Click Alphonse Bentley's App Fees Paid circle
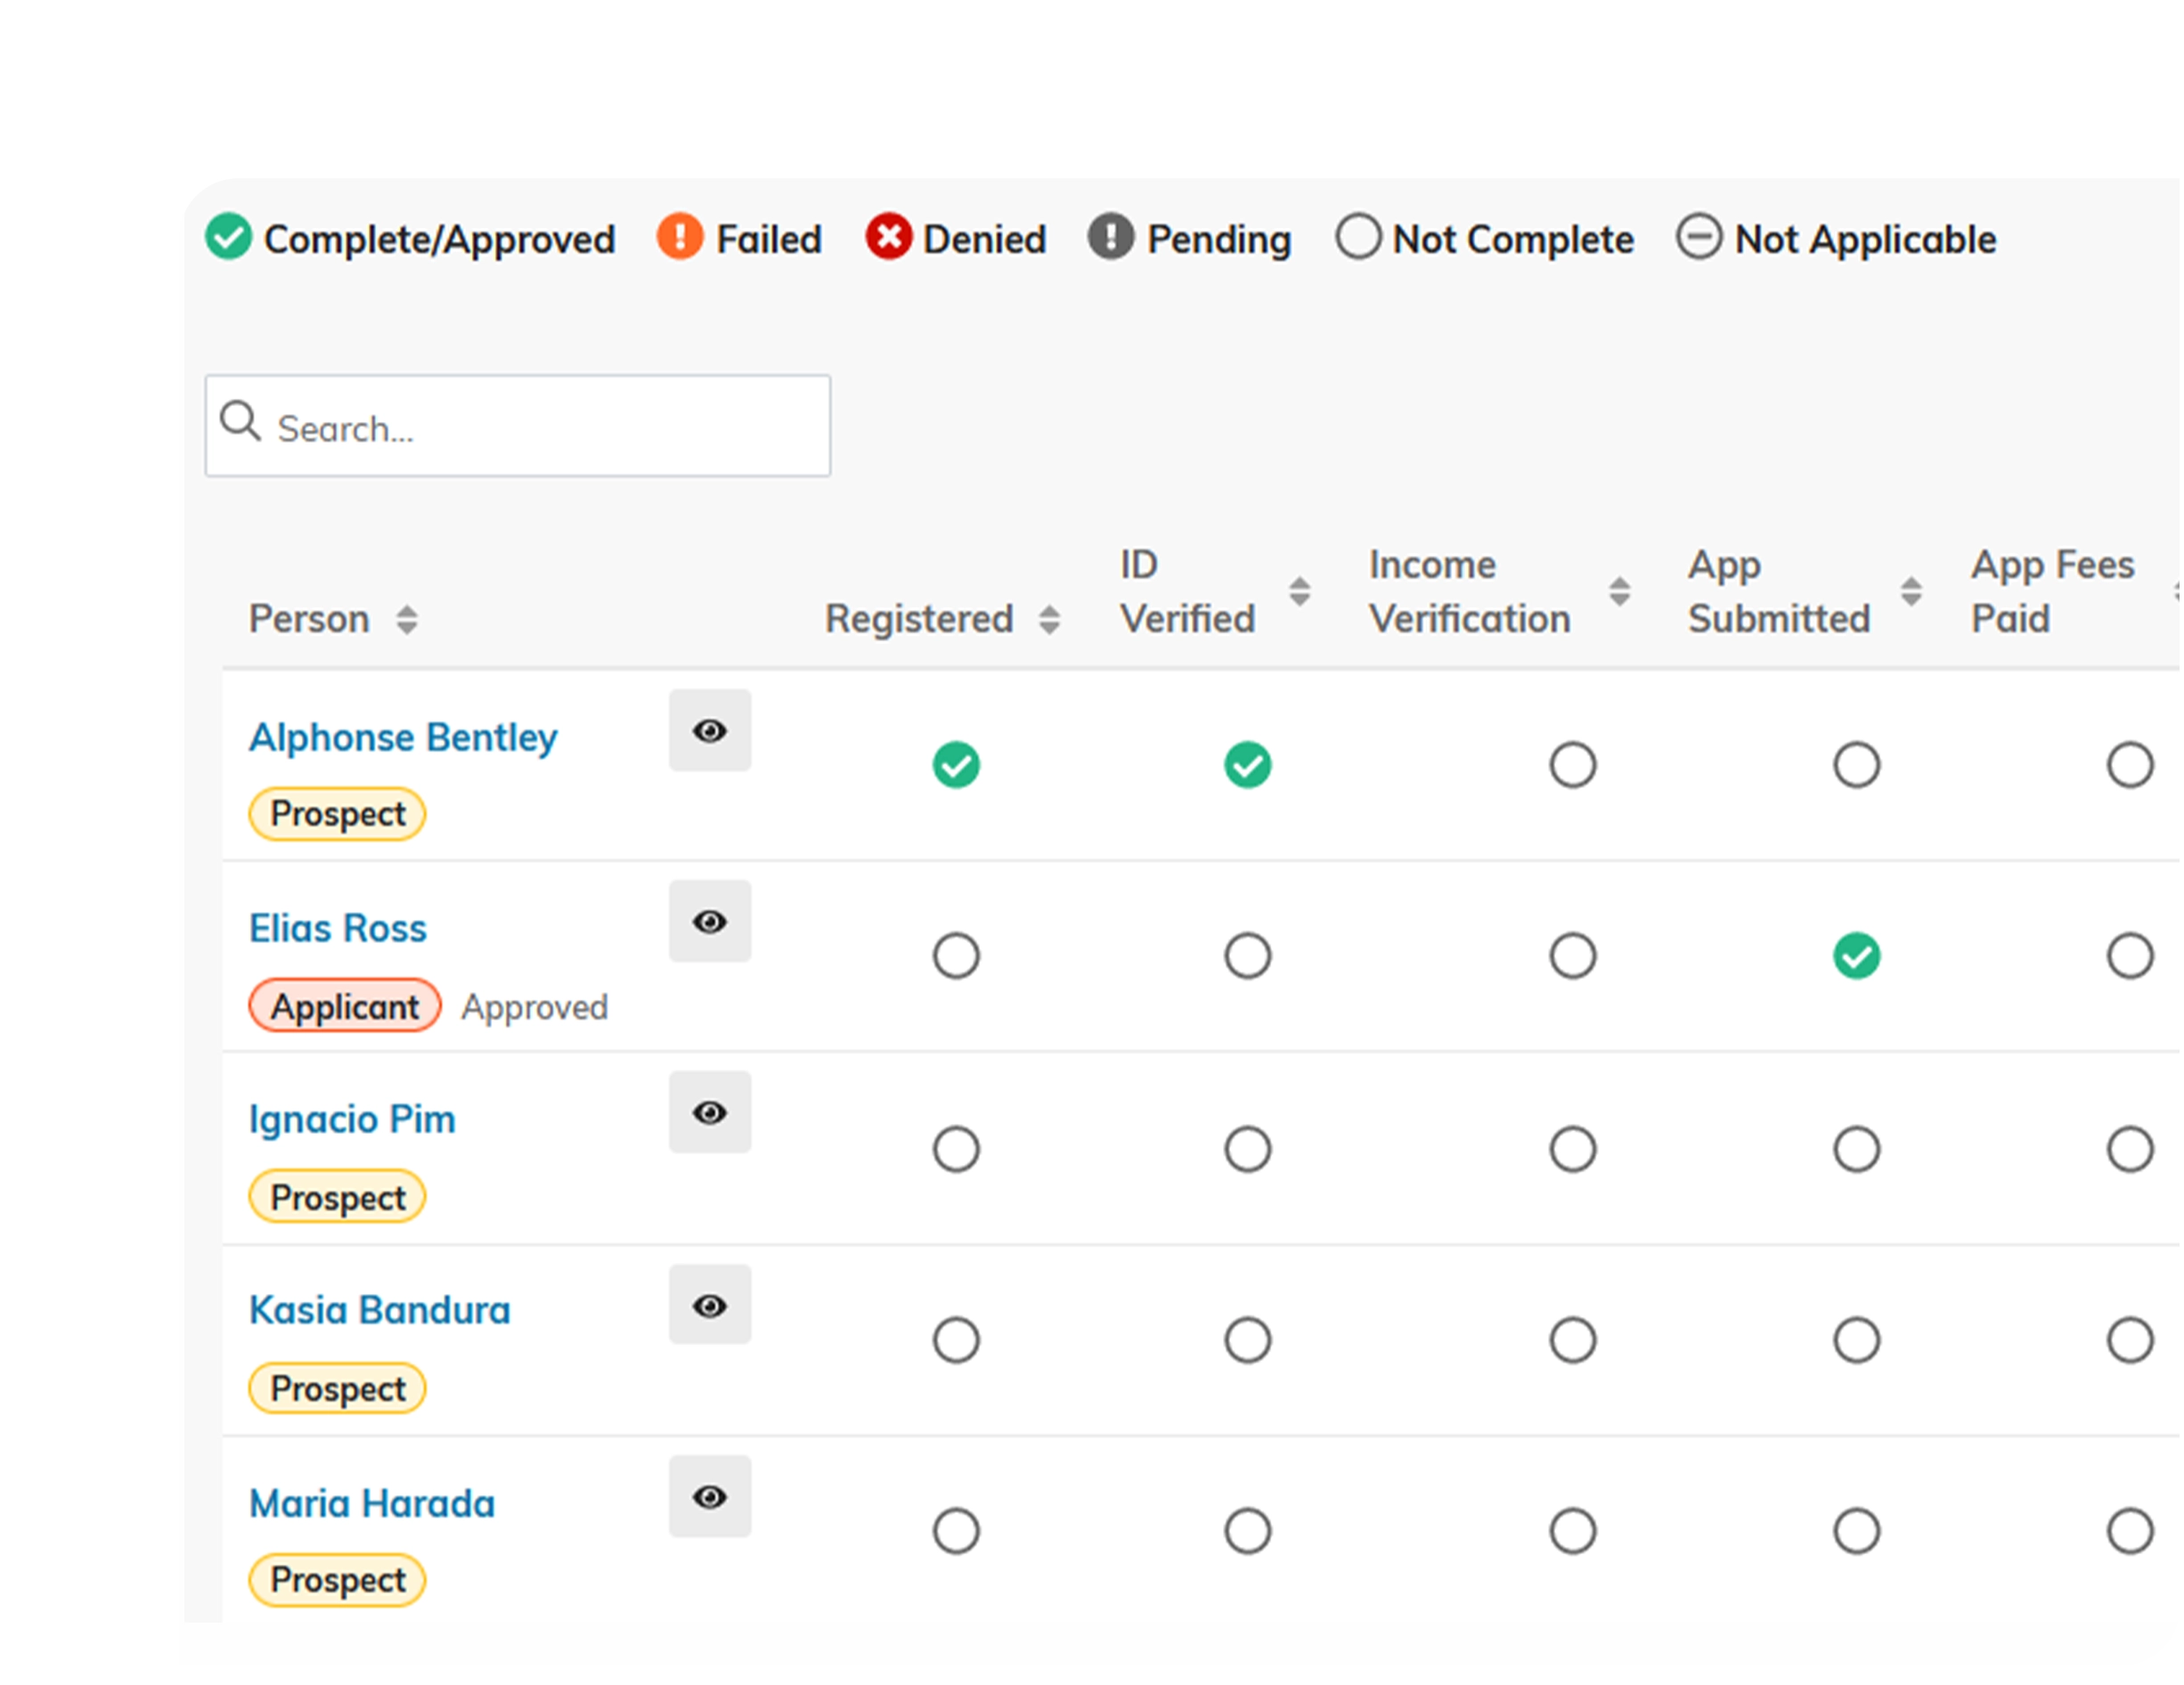 tap(2130, 766)
